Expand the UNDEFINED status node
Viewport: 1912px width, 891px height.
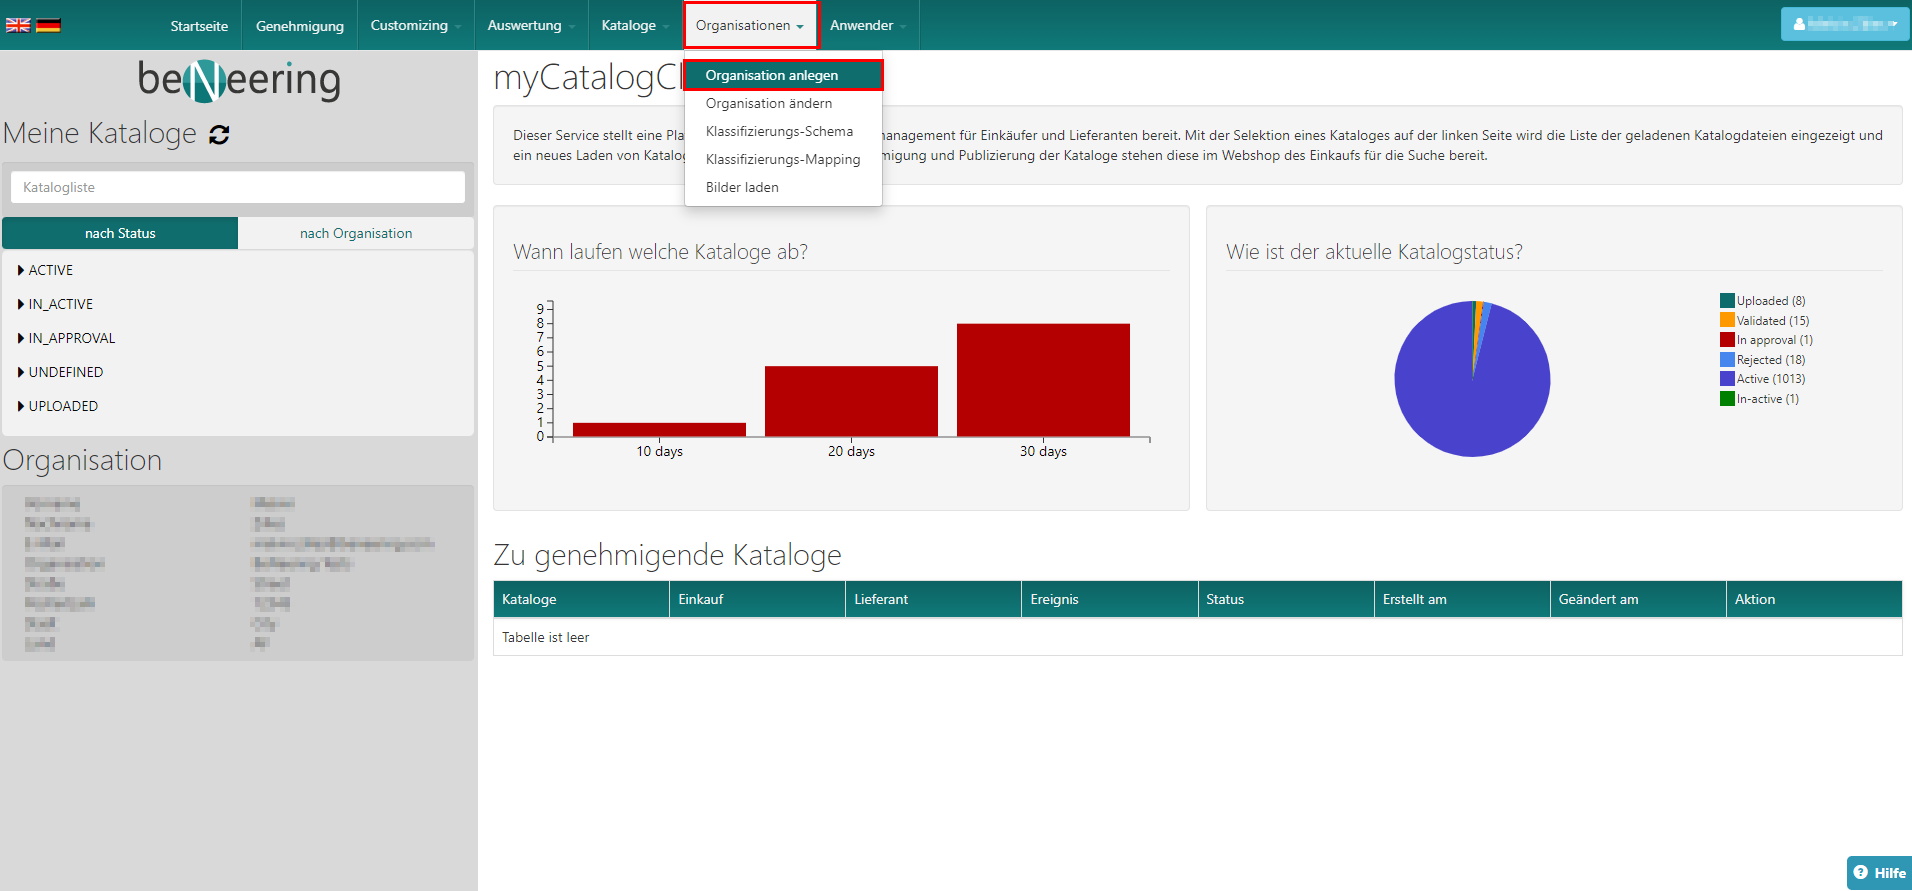click(65, 372)
